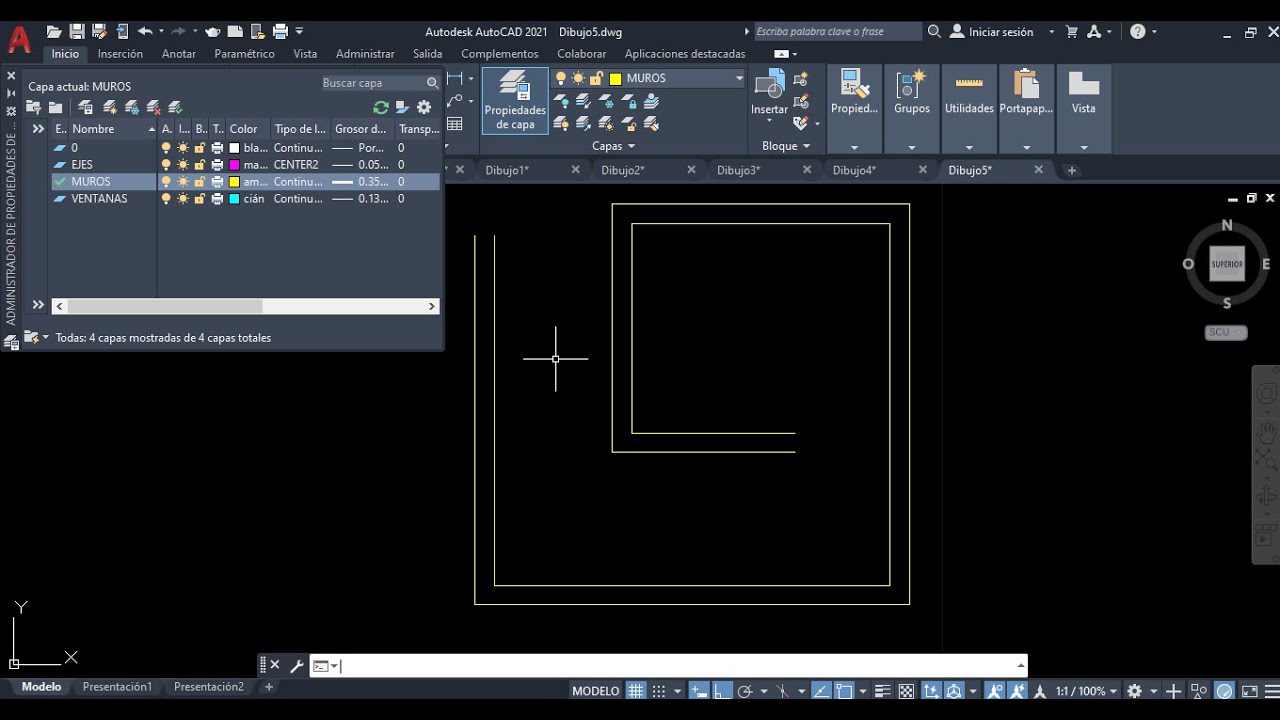Click in the command line input field

click(x=678, y=665)
